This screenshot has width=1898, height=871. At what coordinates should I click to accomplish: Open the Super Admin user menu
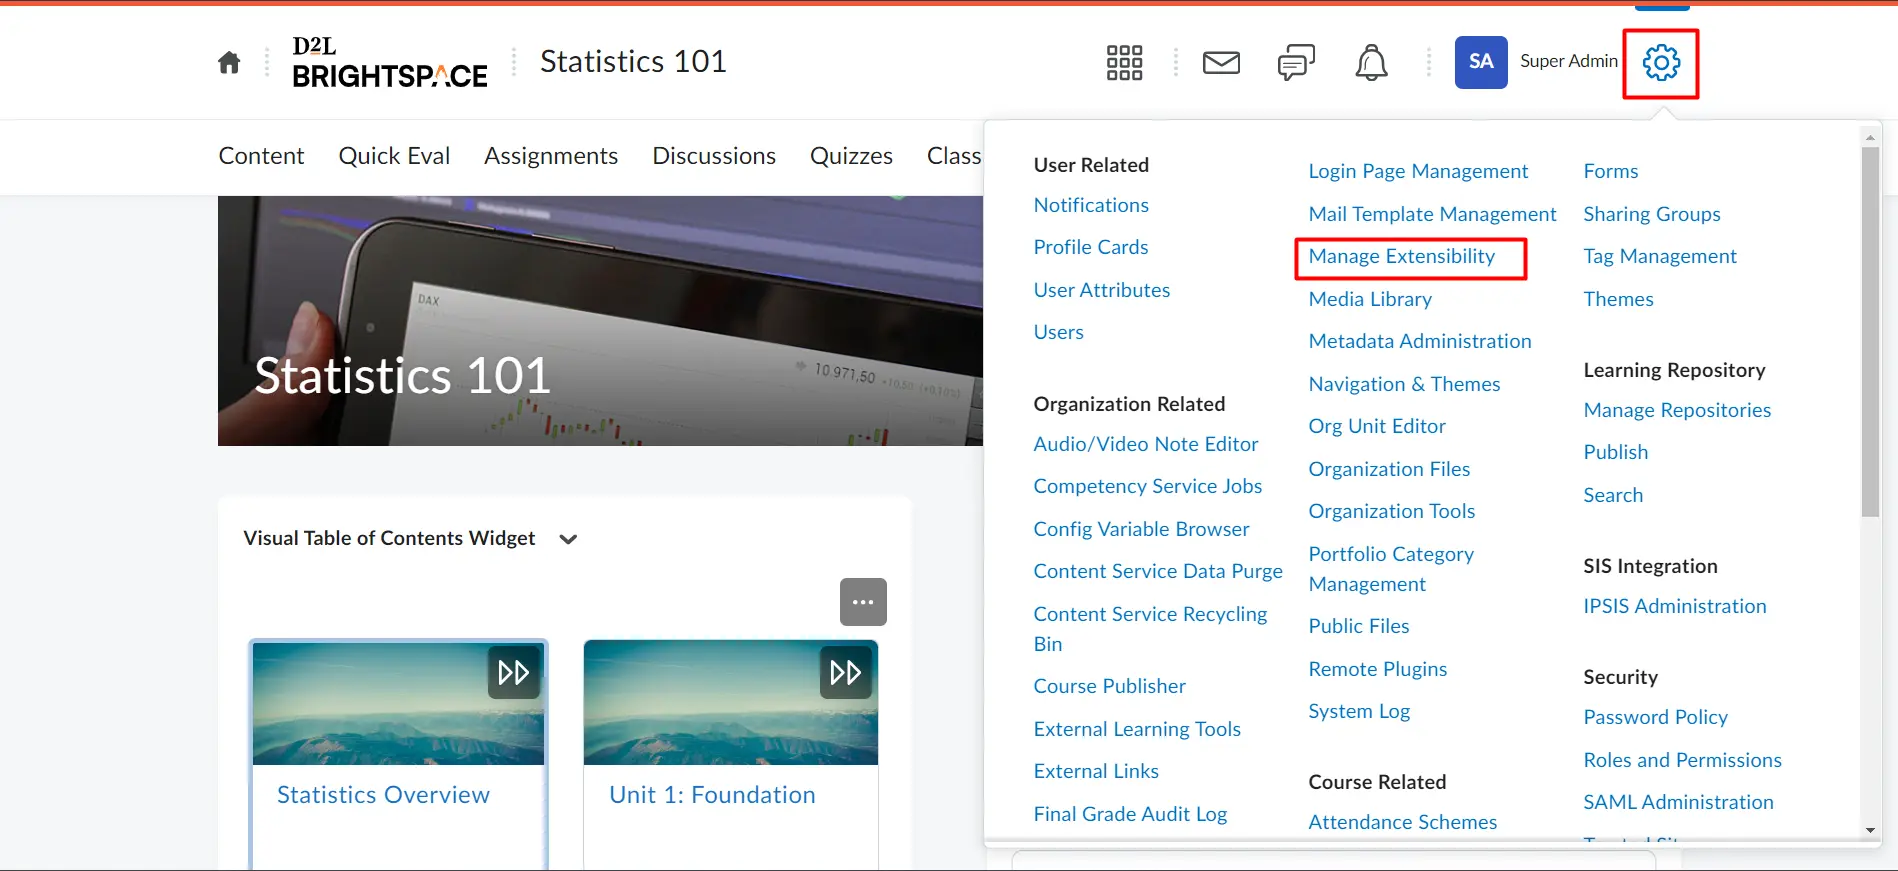pyautogui.click(x=1569, y=61)
